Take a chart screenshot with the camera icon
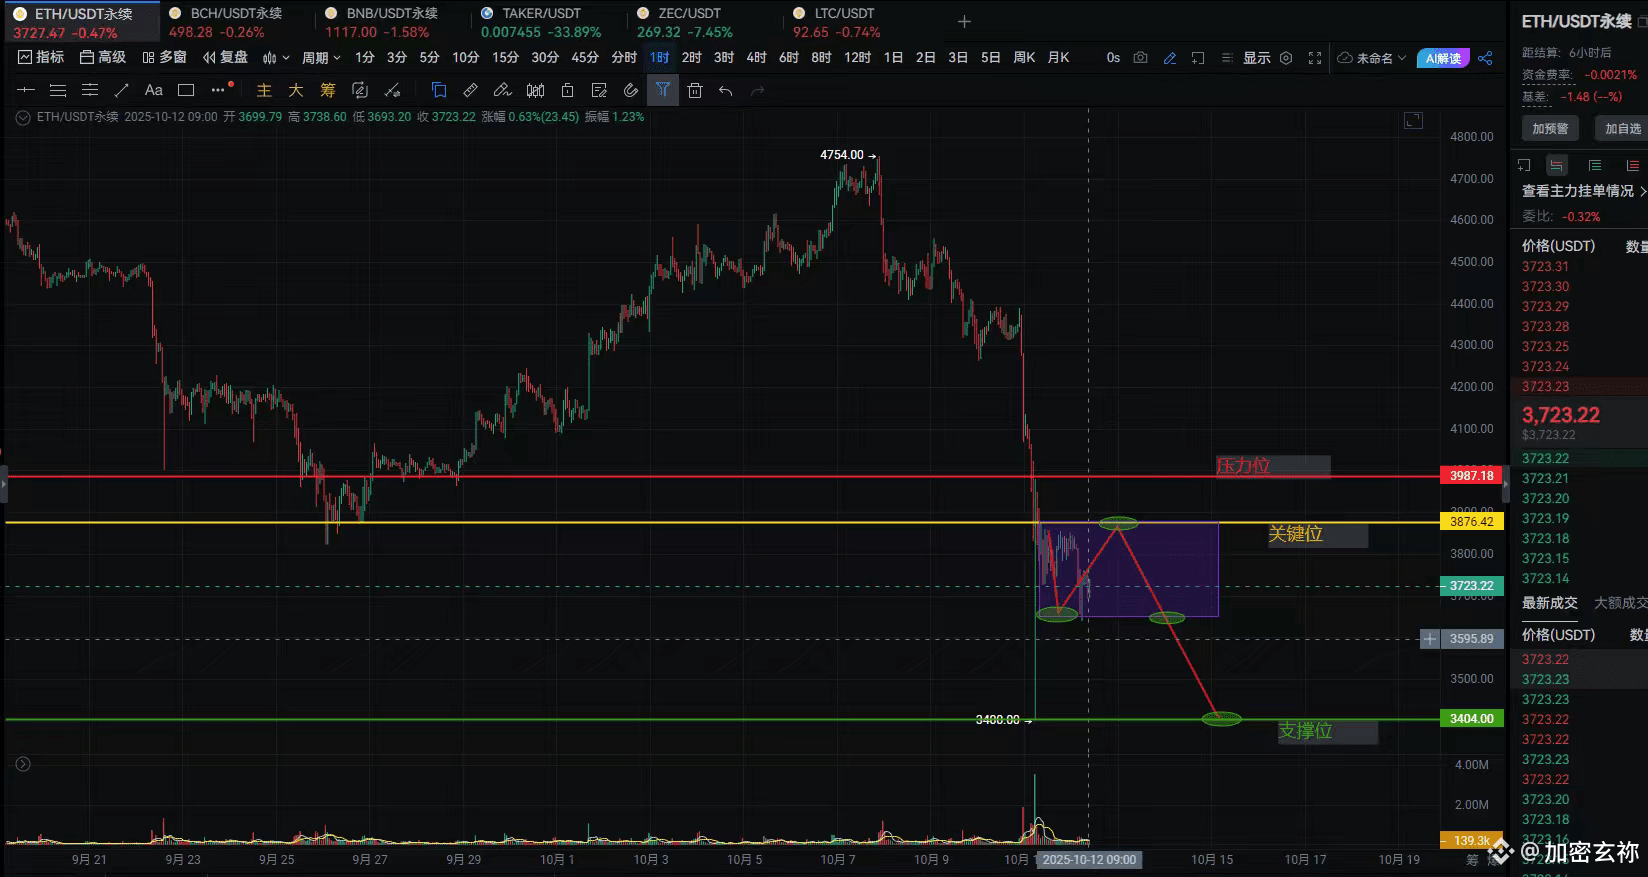The image size is (1648, 877). click(x=1140, y=58)
